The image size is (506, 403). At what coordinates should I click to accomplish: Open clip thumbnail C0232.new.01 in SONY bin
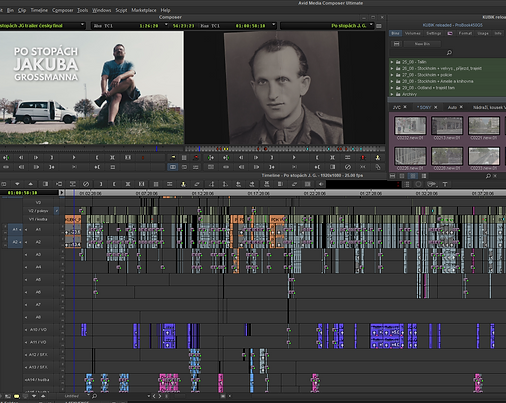pos(410,126)
